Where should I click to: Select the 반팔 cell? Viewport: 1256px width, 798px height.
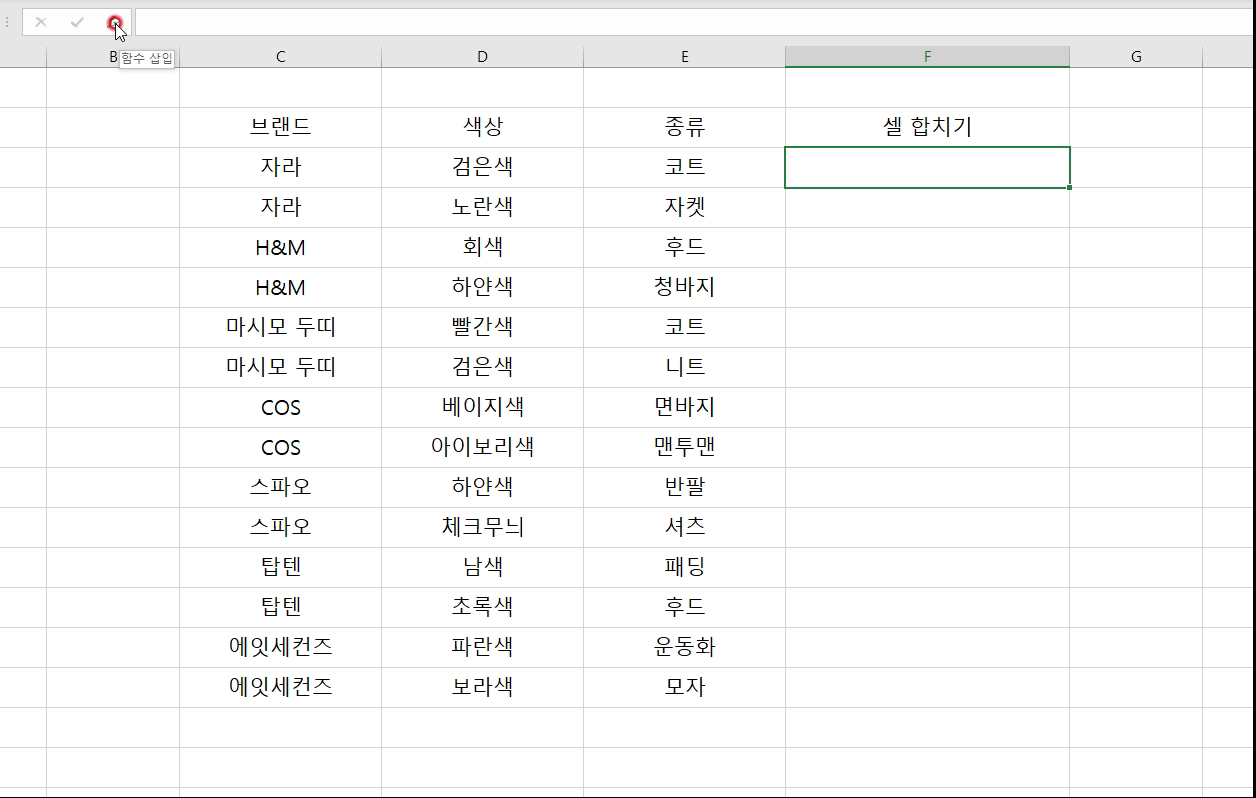pos(685,487)
